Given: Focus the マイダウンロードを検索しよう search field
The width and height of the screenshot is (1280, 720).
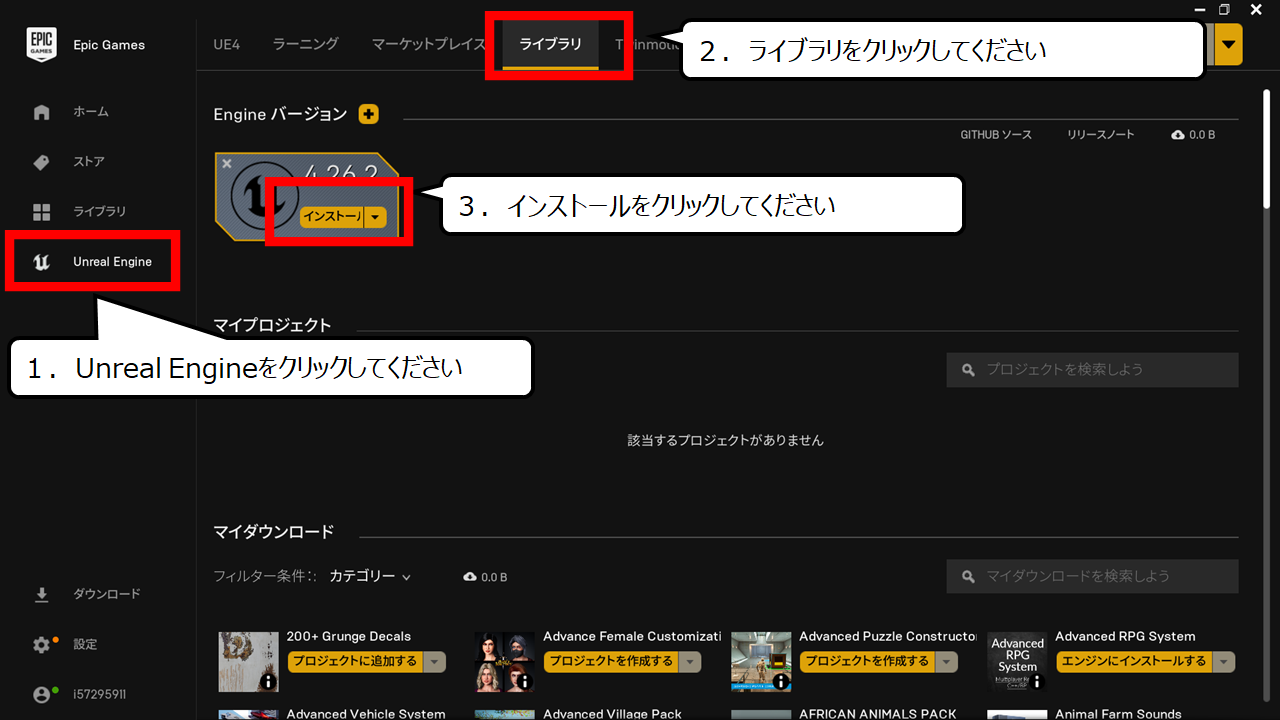Looking at the screenshot, I should click(1092, 577).
